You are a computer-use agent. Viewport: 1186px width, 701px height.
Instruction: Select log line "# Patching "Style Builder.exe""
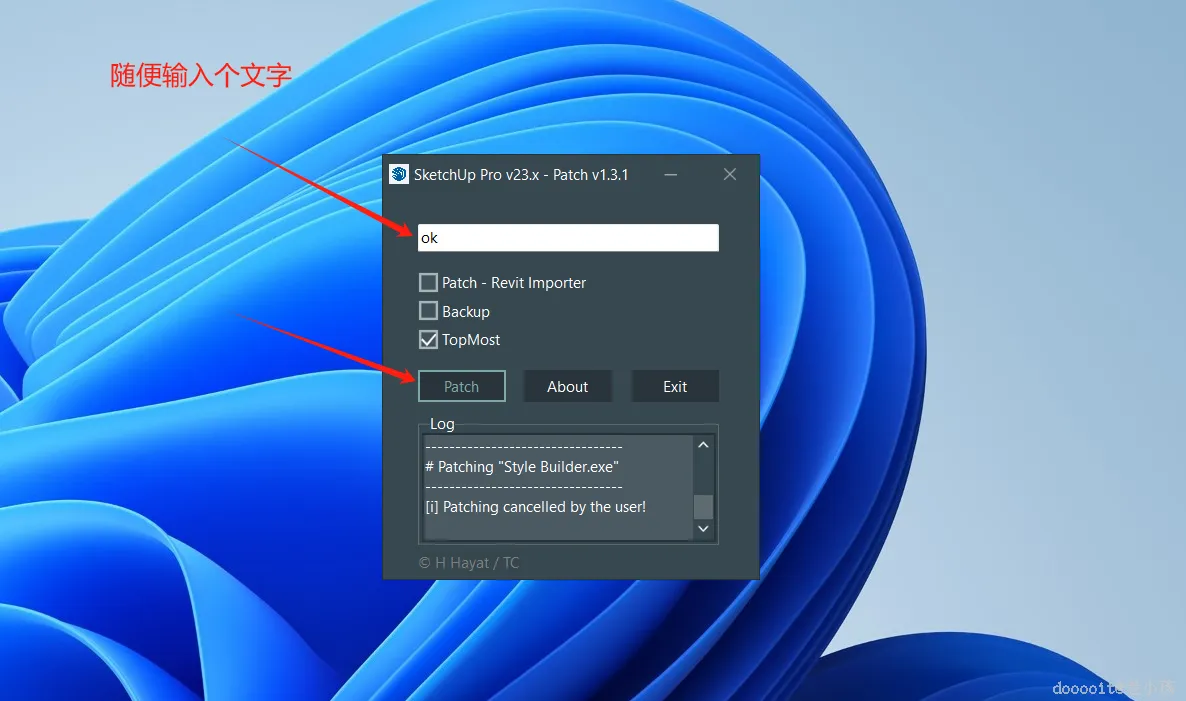tap(522, 467)
